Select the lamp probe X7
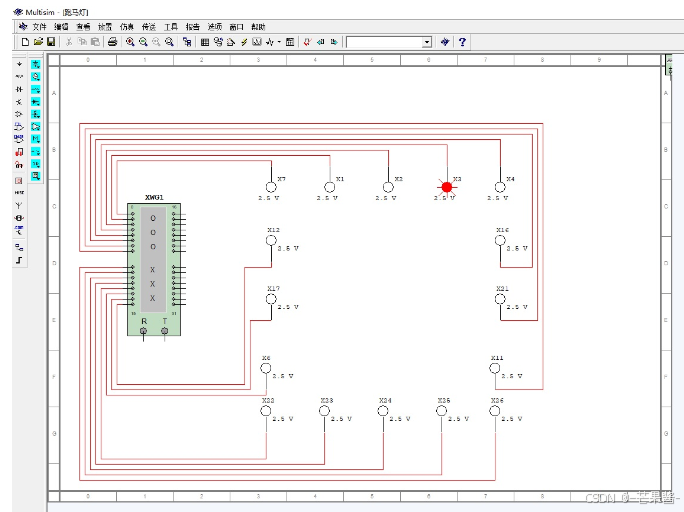The image size is (684, 512). click(x=271, y=187)
